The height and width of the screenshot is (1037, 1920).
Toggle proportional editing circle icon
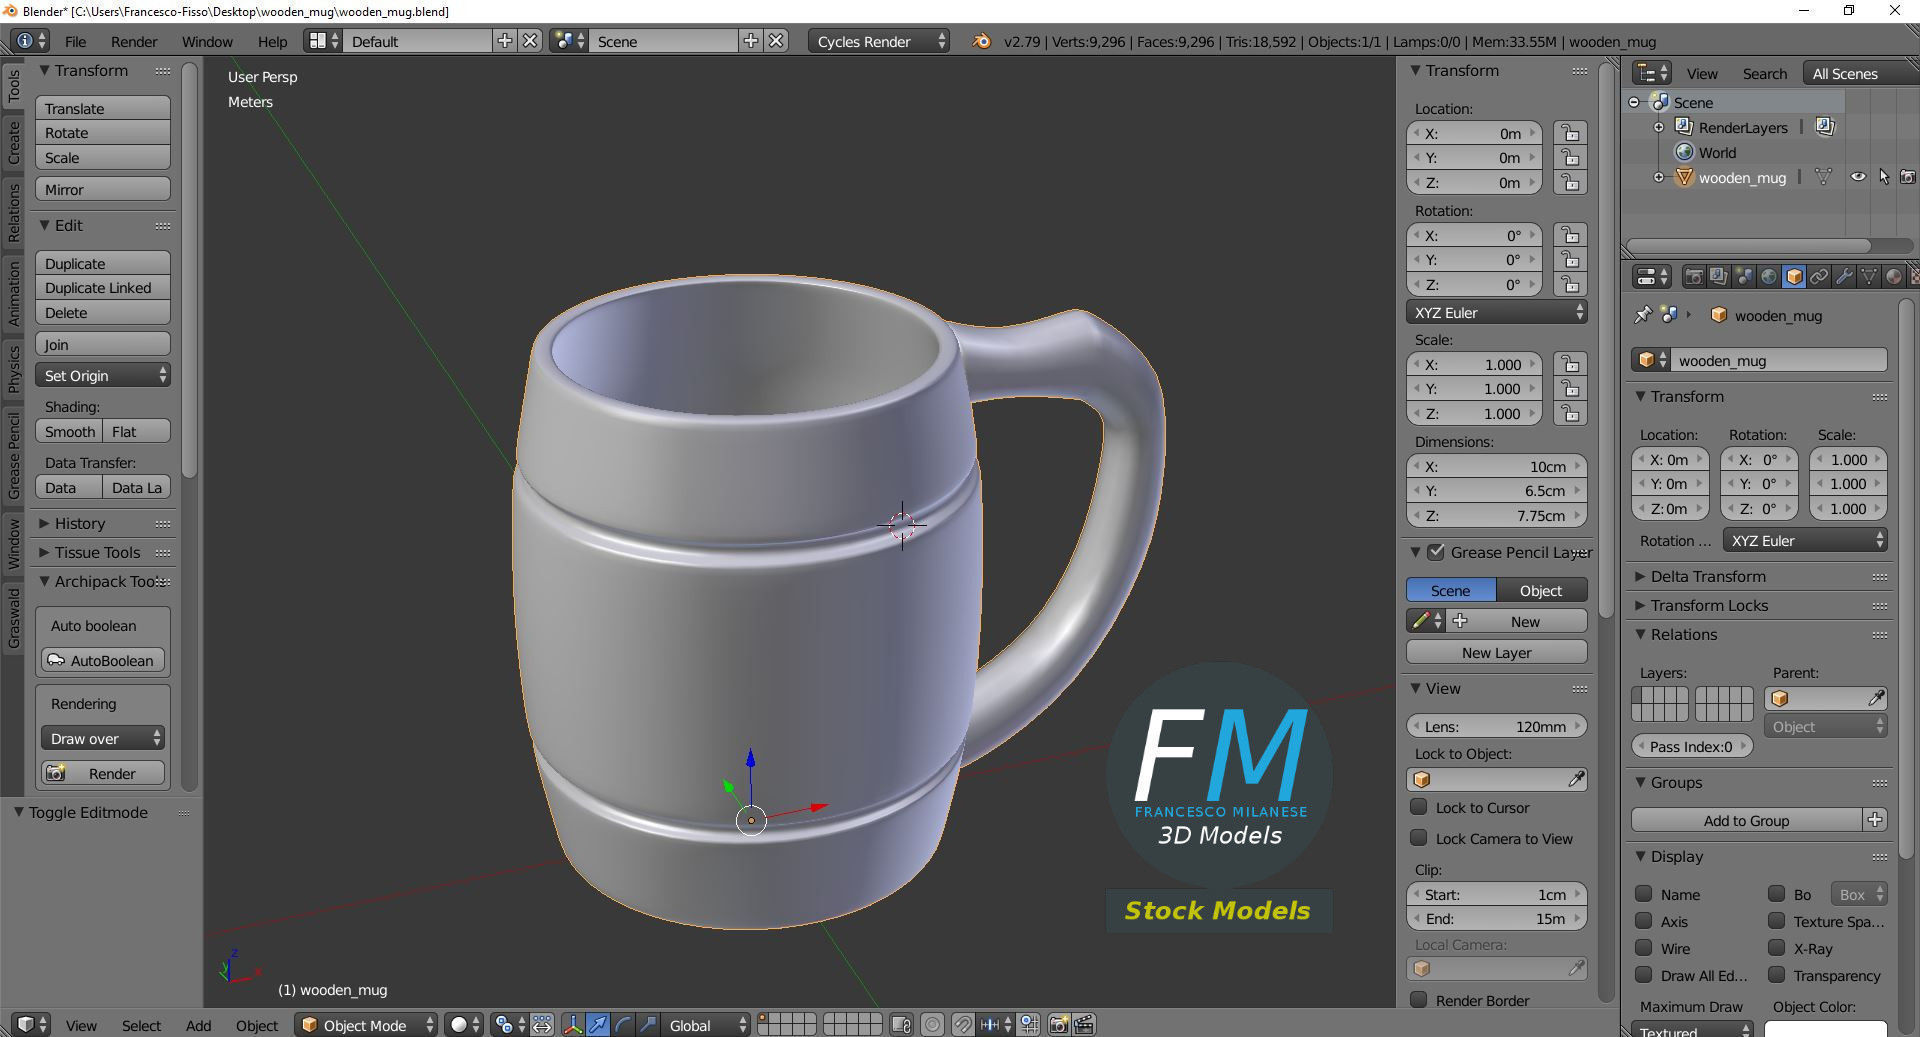point(932,1025)
